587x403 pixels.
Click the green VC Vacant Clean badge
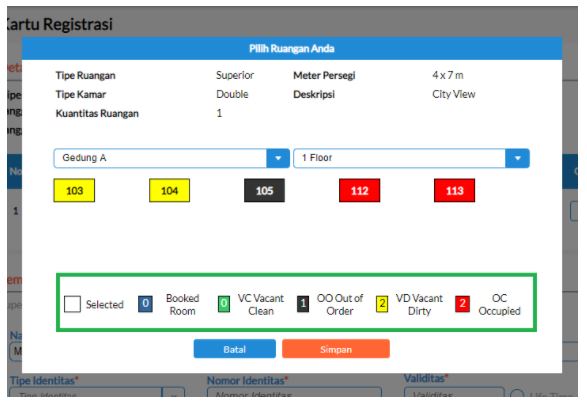tap(224, 304)
